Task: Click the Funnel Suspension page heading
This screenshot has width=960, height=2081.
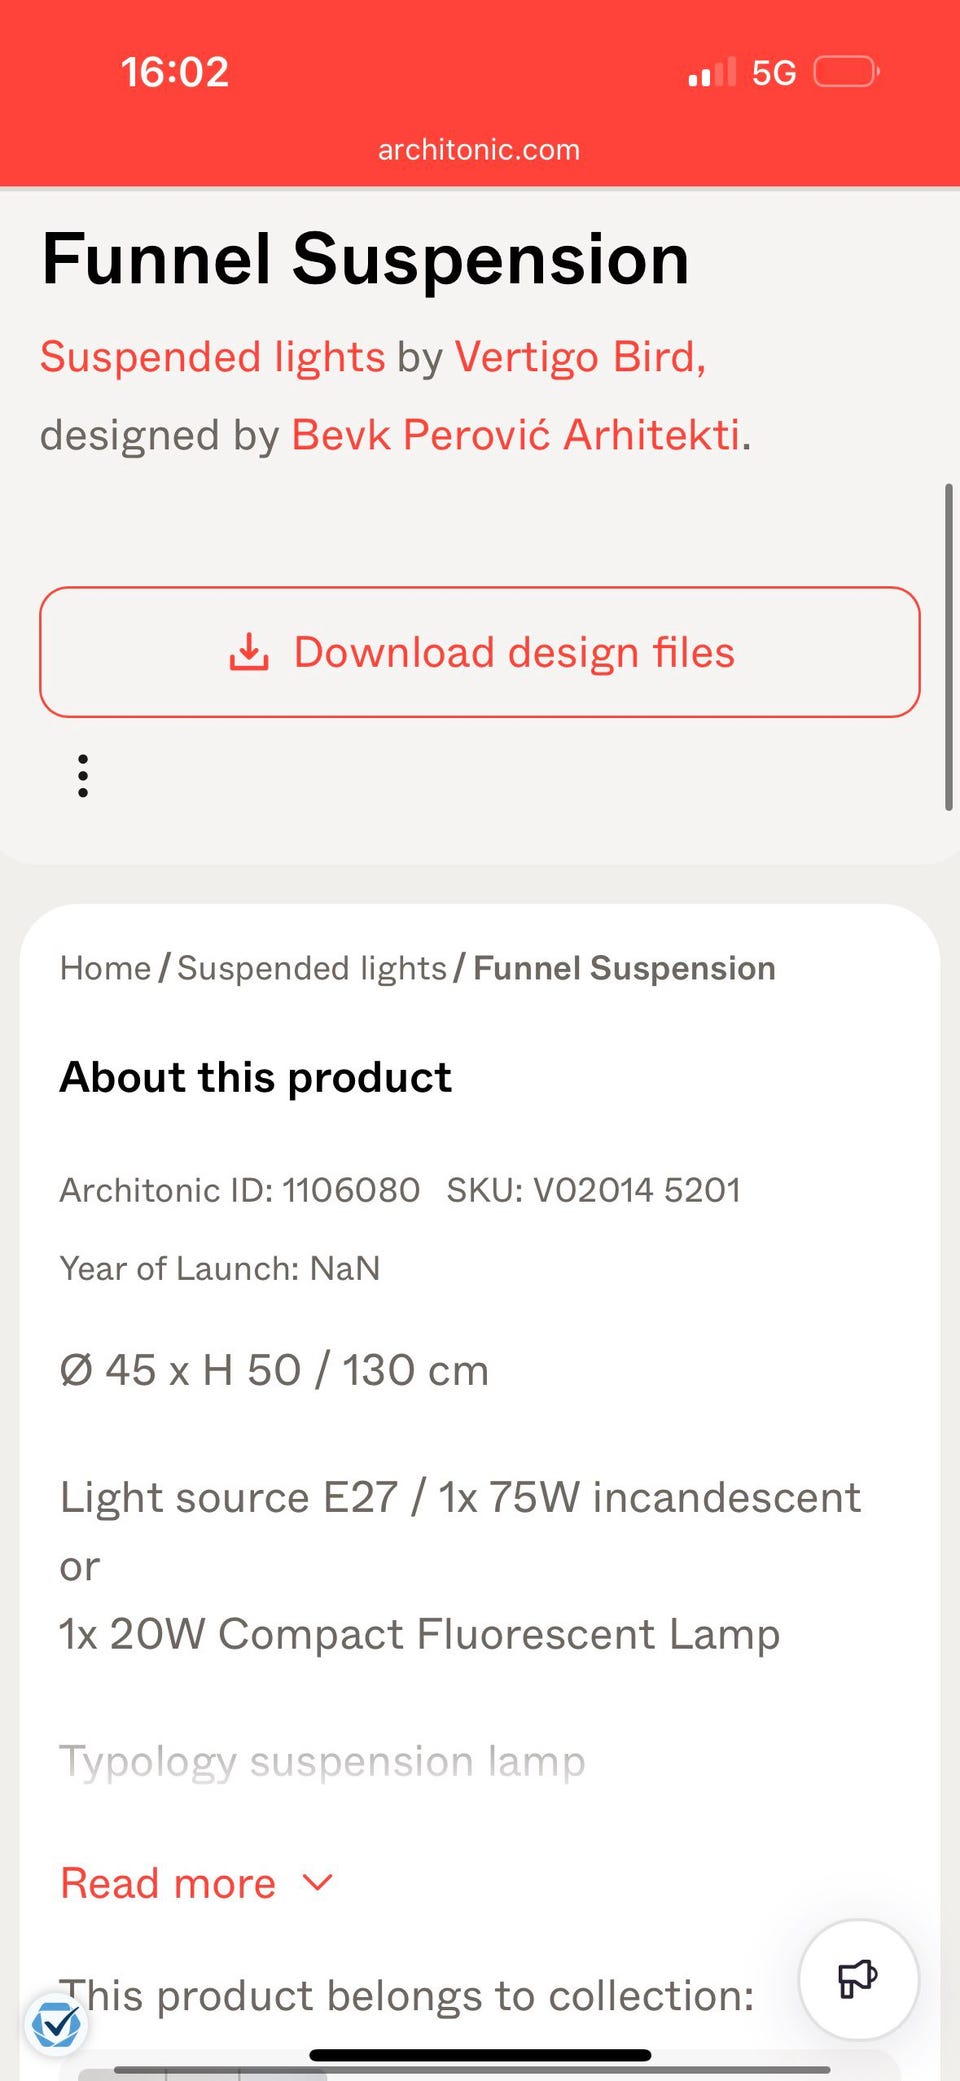Action: (x=366, y=260)
